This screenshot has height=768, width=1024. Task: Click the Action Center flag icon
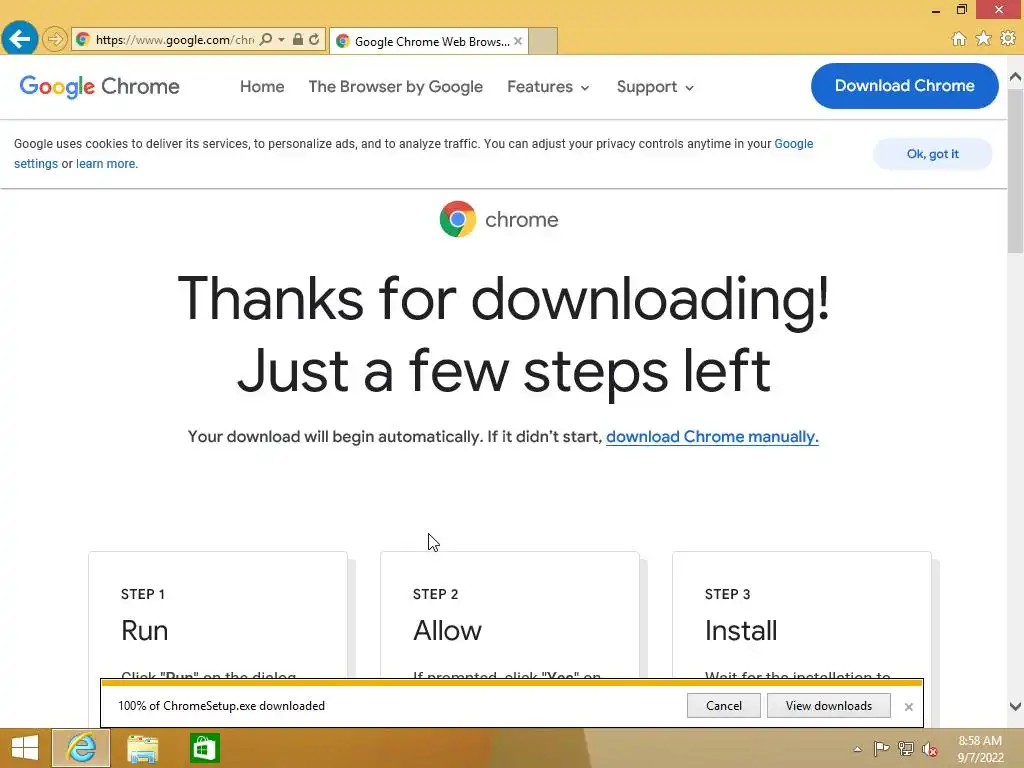881,749
